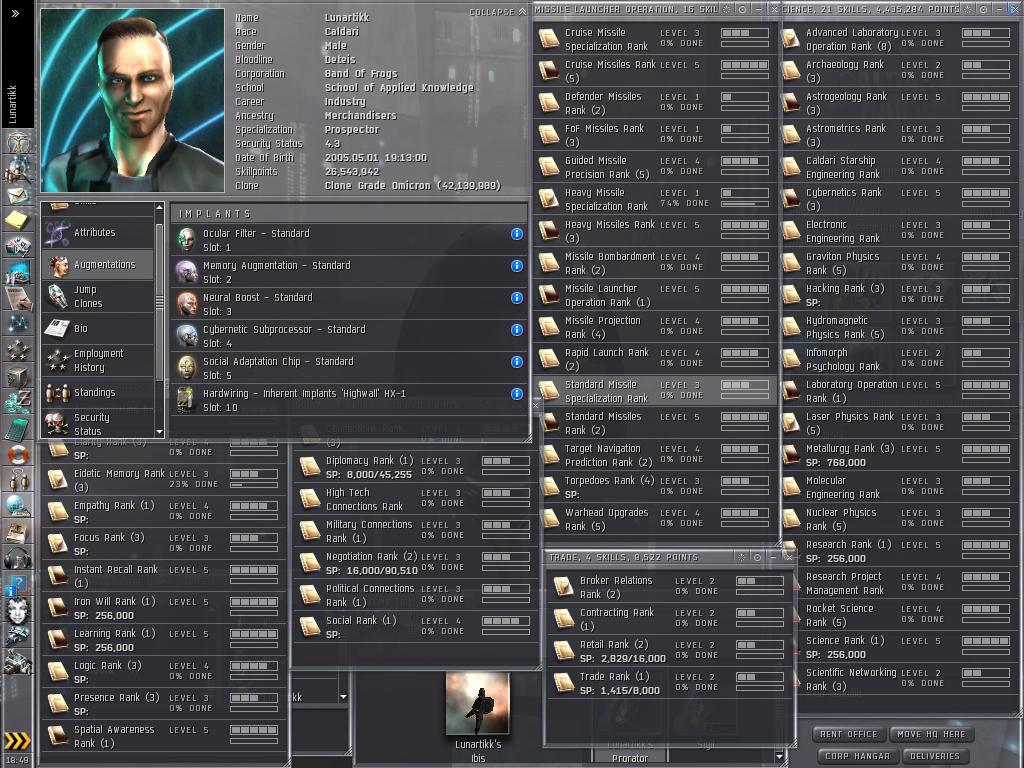Open the Attributes section

click(98, 232)
